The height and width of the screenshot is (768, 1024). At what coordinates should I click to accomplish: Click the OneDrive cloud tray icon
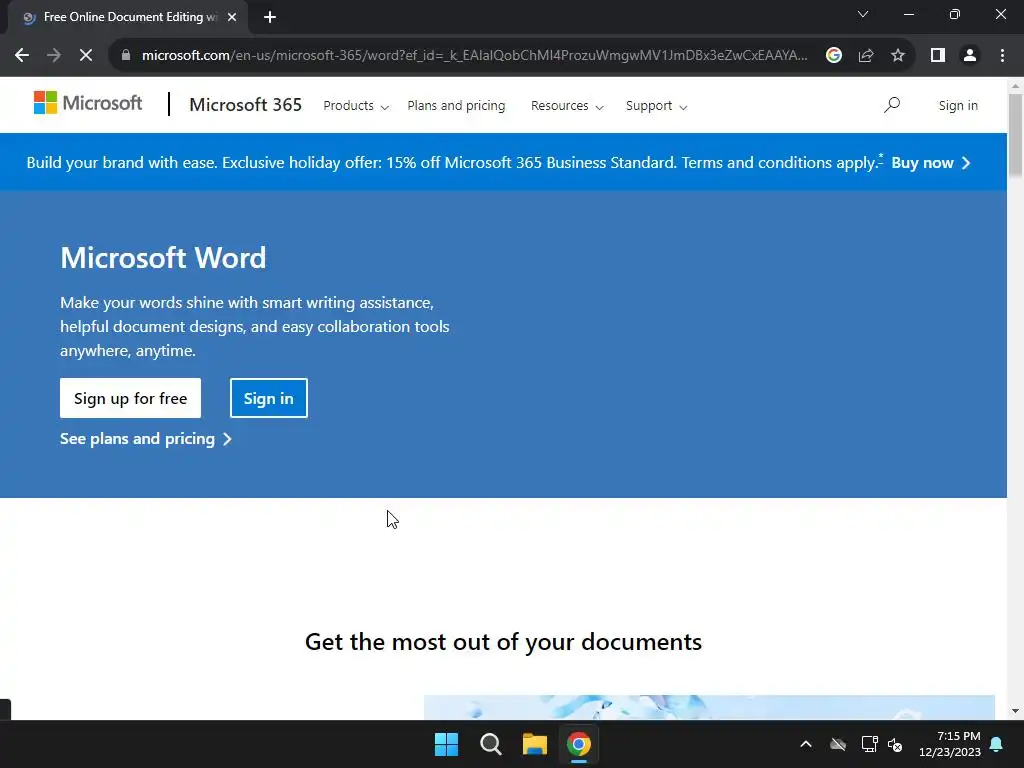[838, 744]
